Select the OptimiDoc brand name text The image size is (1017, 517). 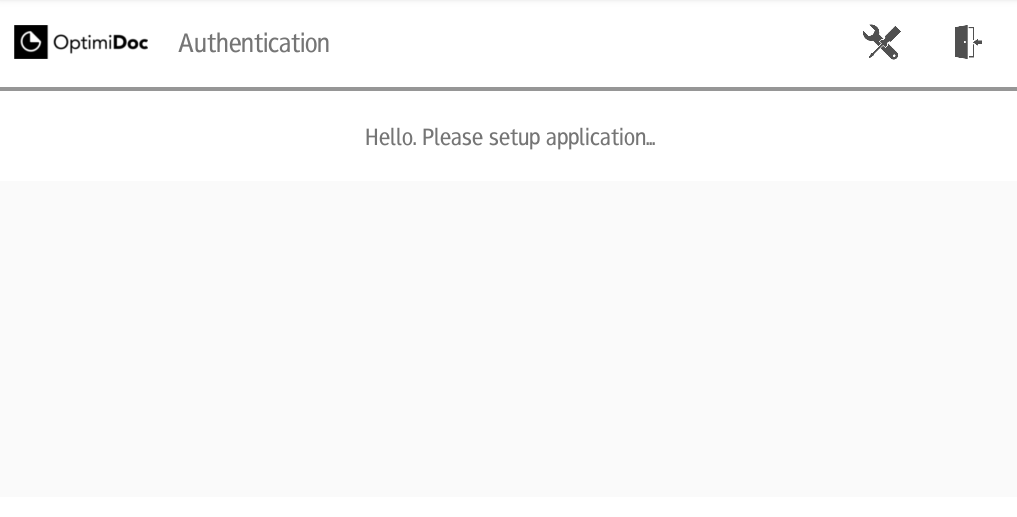101,43
